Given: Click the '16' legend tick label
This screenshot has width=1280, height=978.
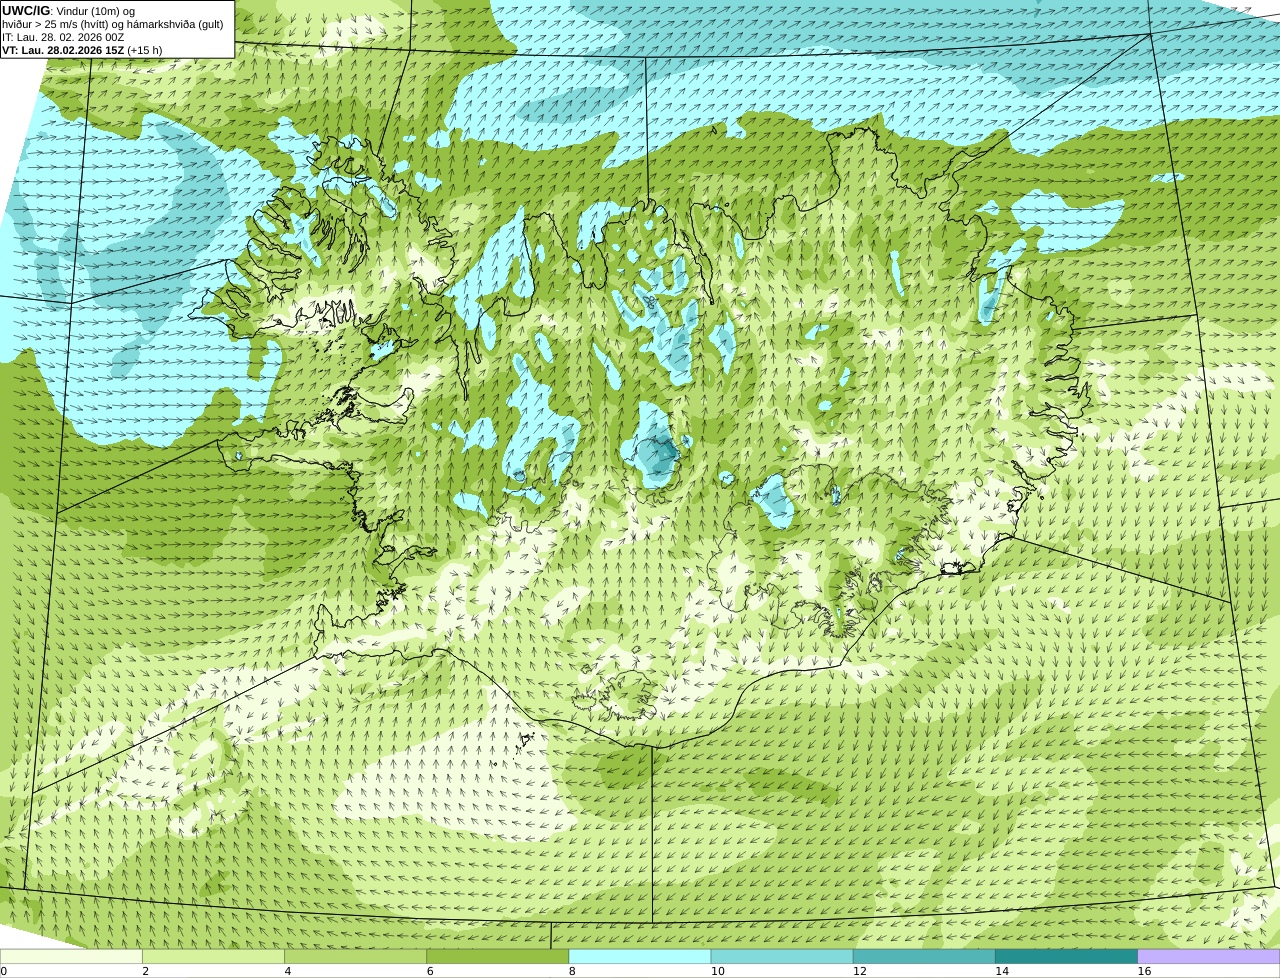Looking at the screenshot, I should (x=1144, y=971).
